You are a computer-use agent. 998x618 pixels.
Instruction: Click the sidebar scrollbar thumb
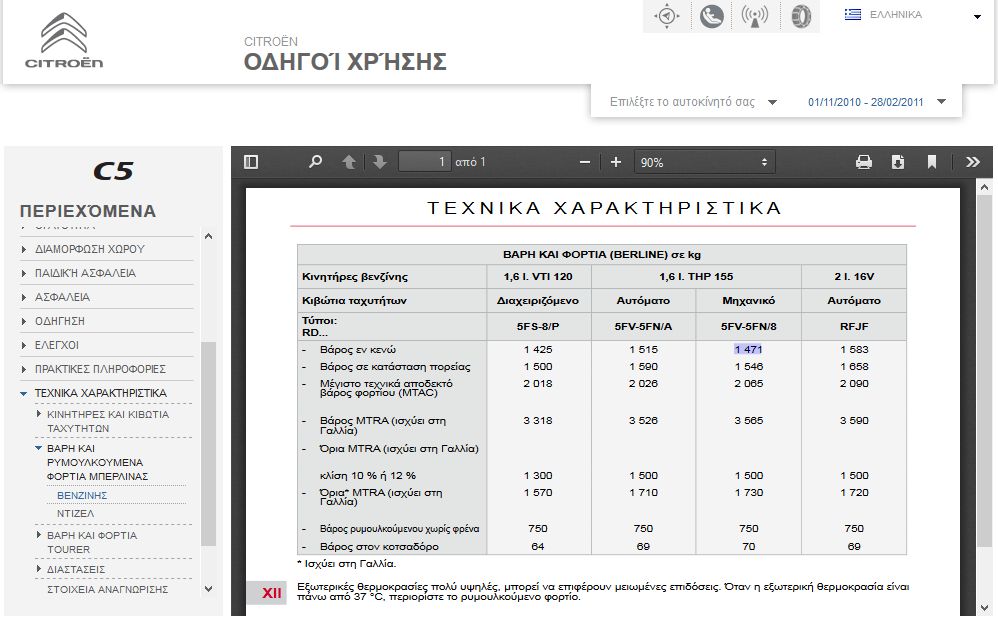click(x=209, y=444)
